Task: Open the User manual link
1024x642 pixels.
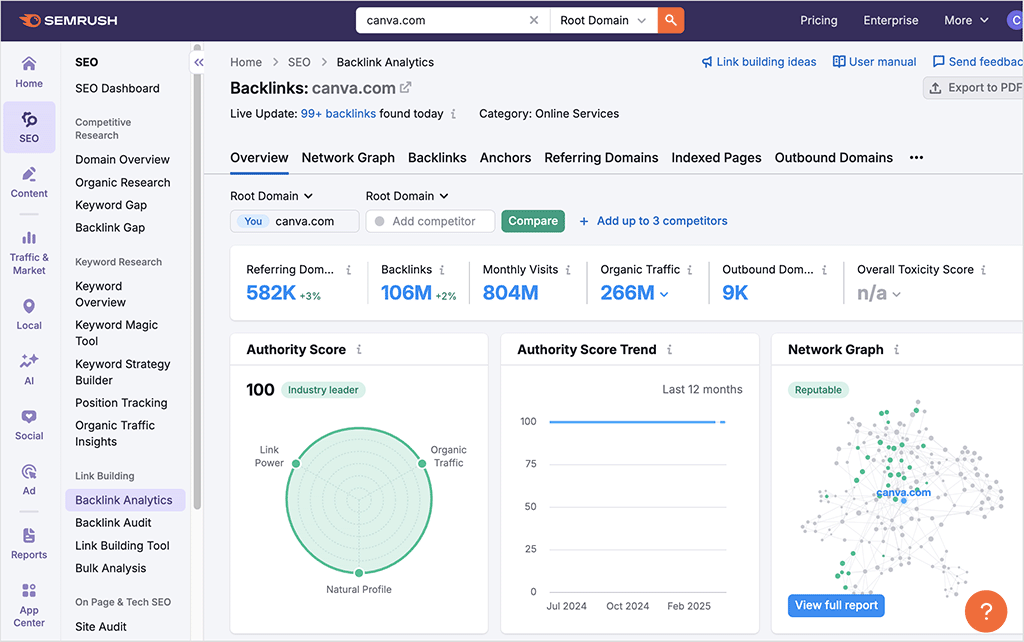Action: [x=874, y=61]
